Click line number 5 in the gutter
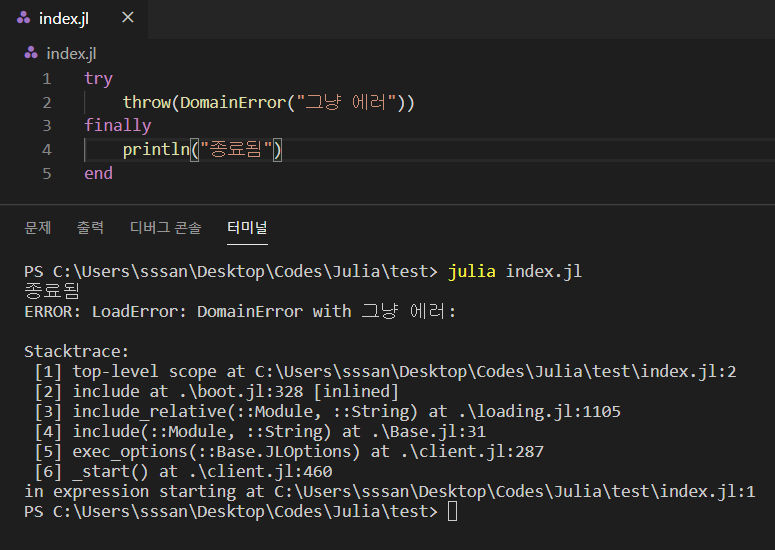The width and height of the screenshot is (775, 550). point(46,174)
